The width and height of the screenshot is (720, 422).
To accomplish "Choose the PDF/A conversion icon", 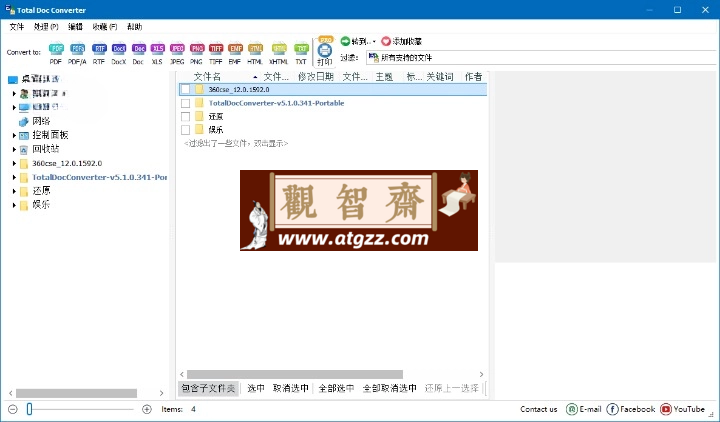I will tap(77, 49).
